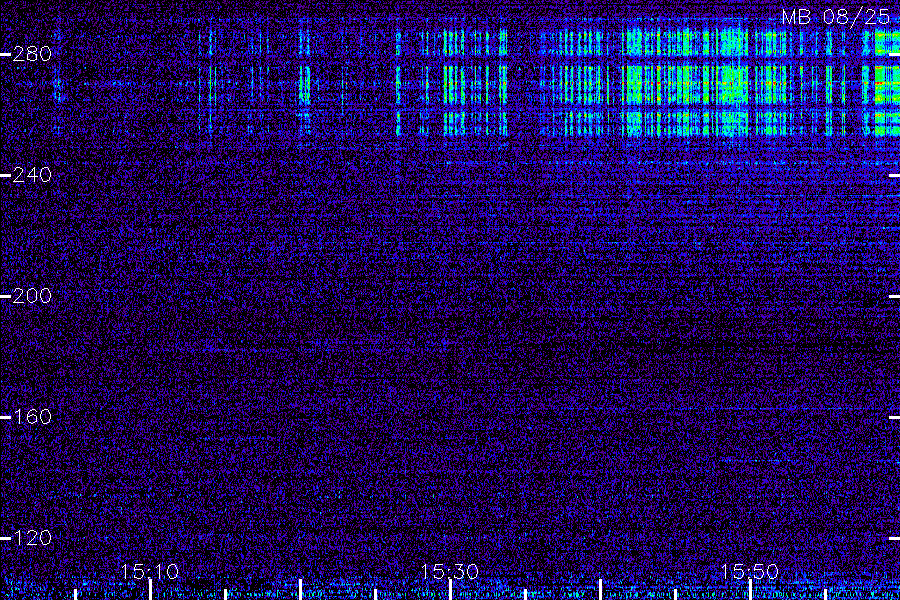
Task: Click the 200 frequency axis label
Action: pyautogui.click(x=32, y=296)
